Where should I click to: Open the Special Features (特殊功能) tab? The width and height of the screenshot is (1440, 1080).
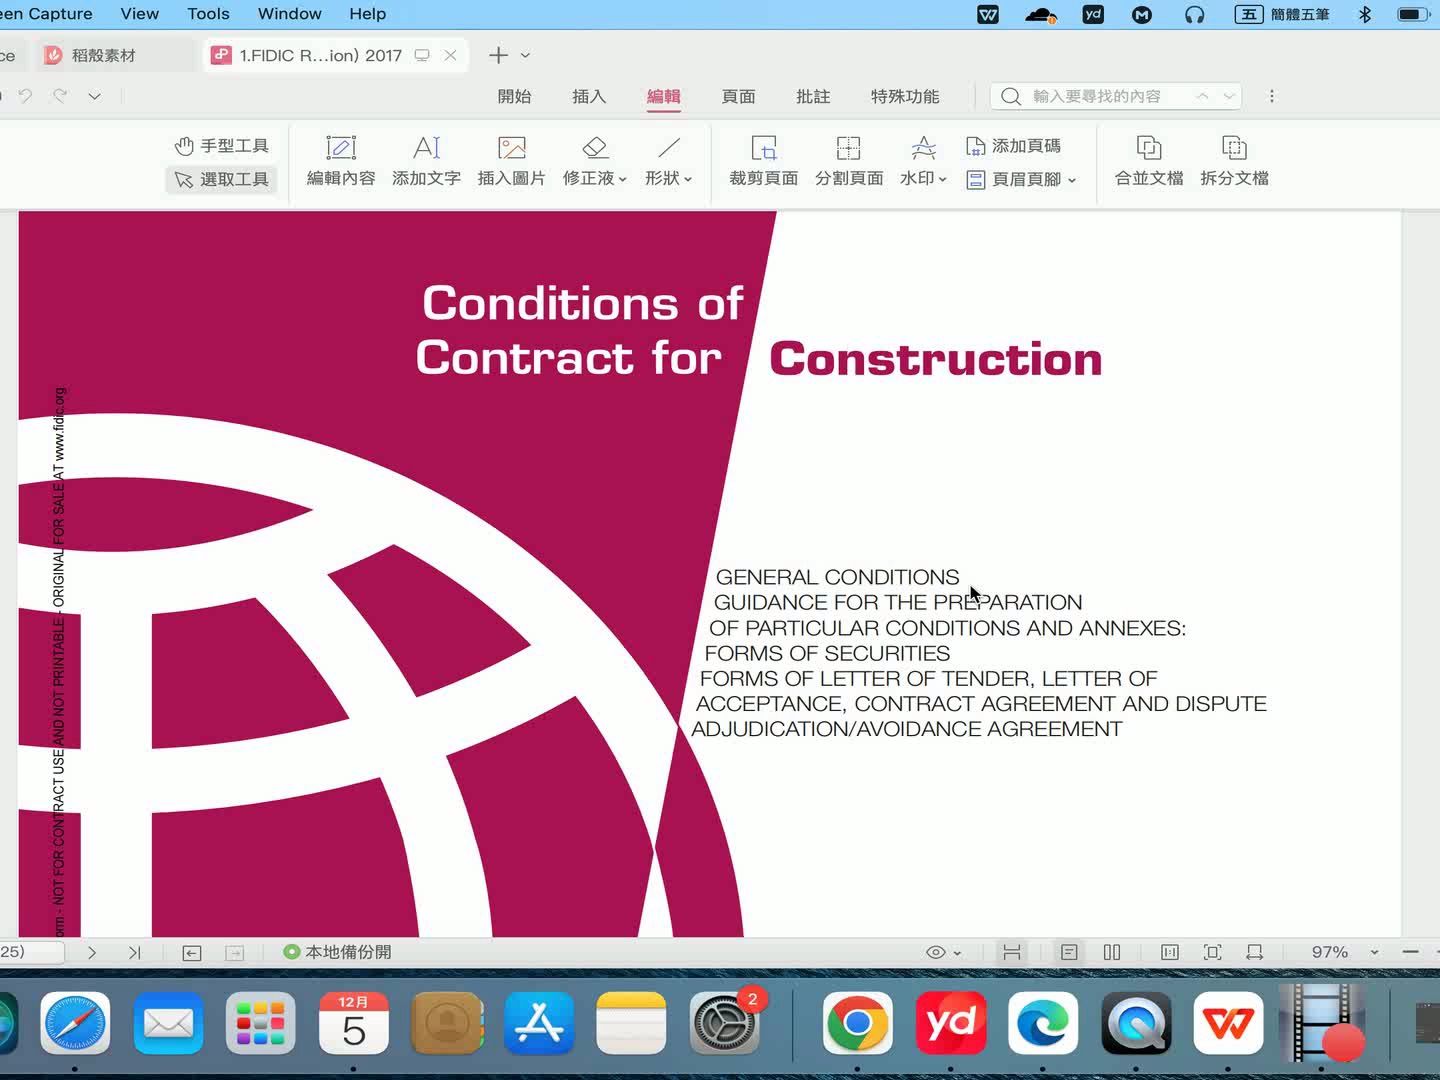(x=905, y=96)
